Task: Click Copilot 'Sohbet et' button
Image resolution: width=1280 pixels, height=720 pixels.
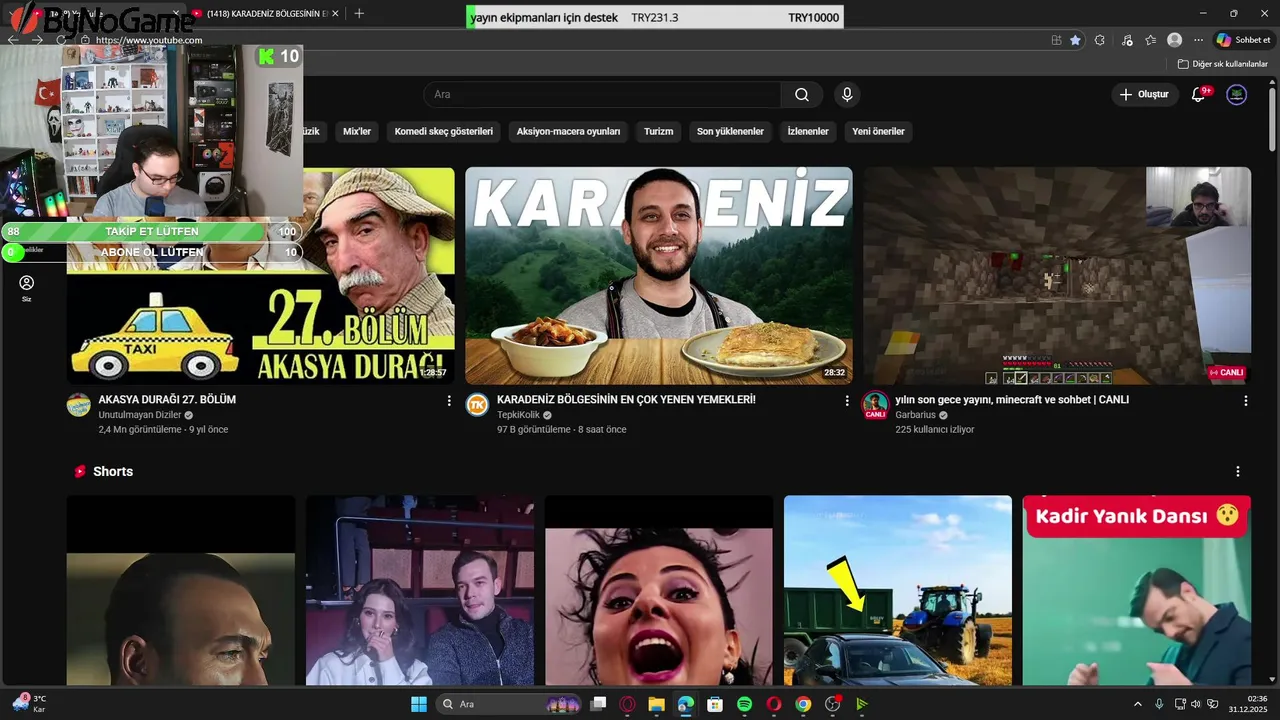Action: pyautogui.click(x=1243, y=40)
